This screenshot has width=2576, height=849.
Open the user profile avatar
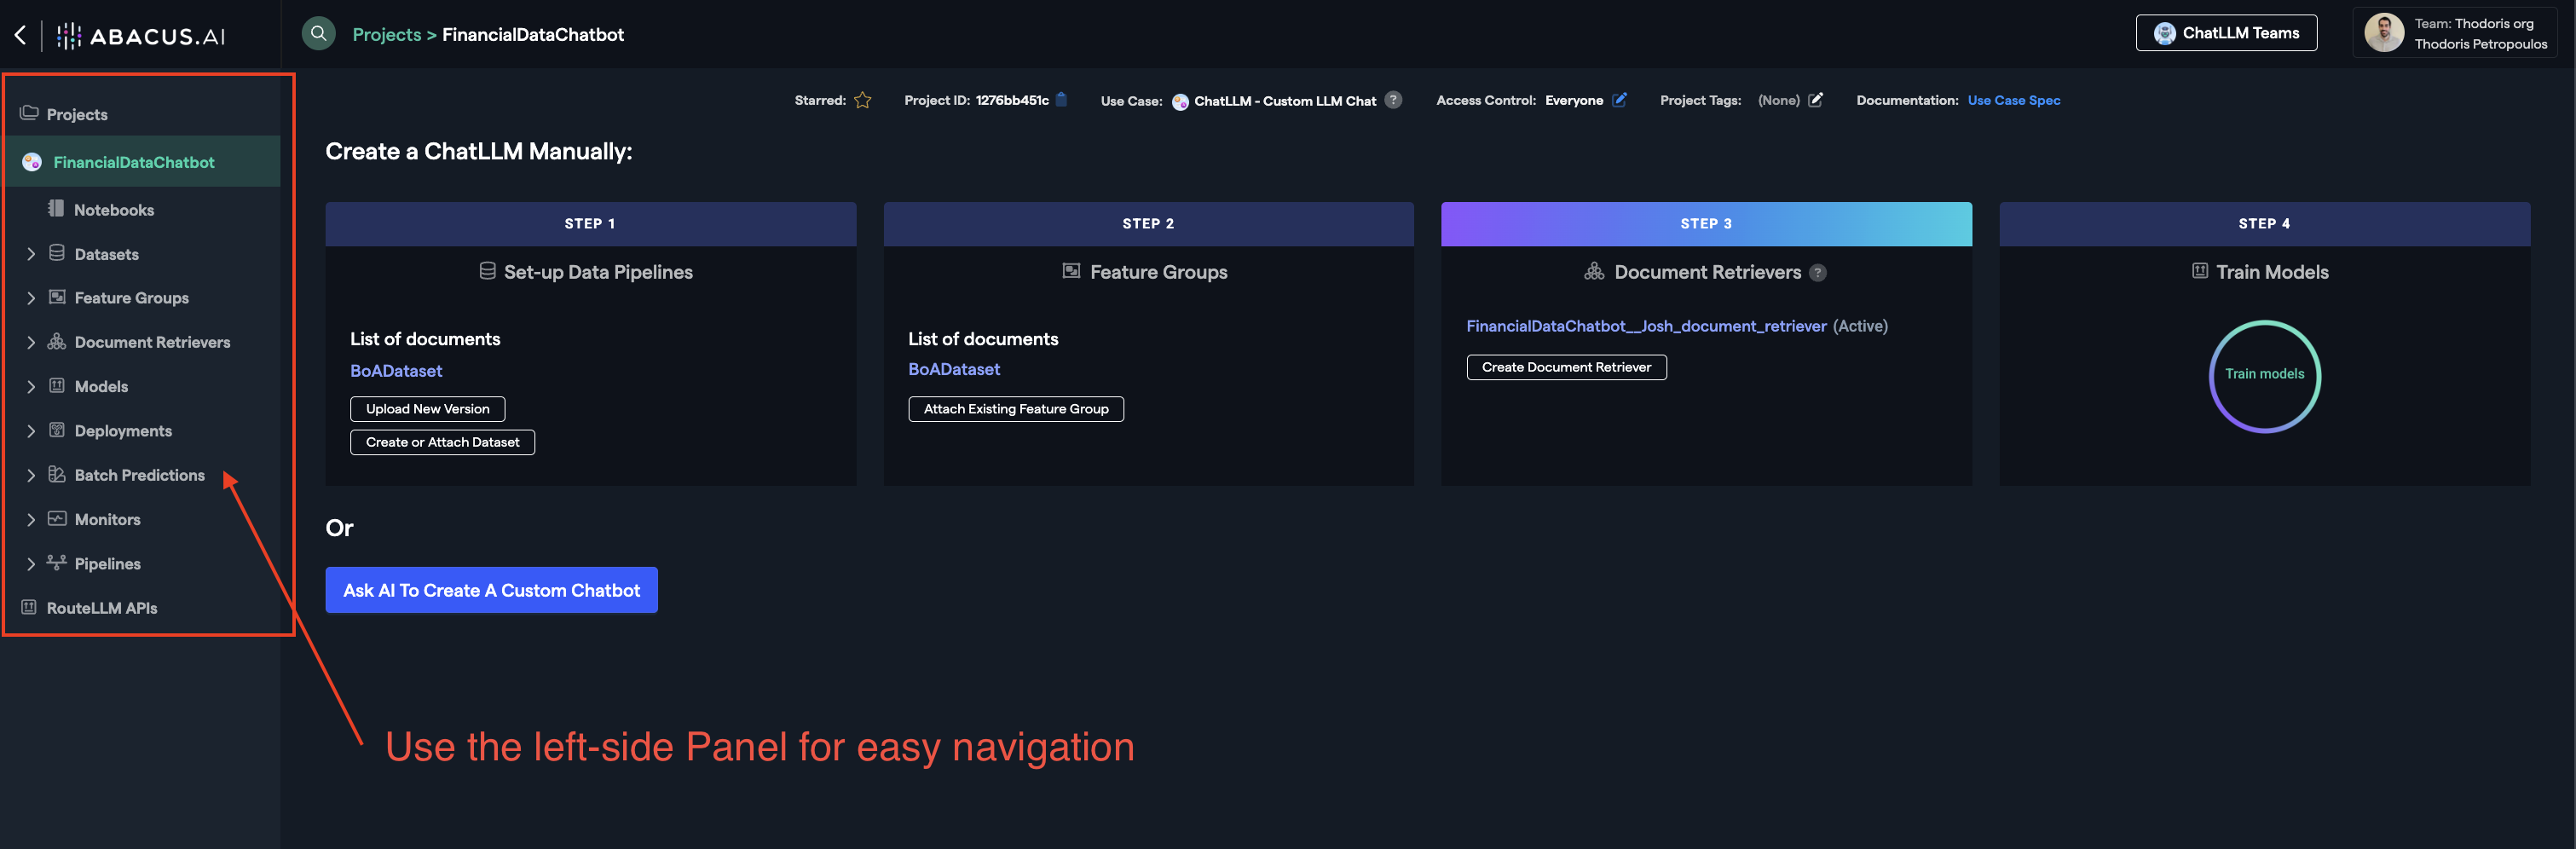[x=2383, y=34]
